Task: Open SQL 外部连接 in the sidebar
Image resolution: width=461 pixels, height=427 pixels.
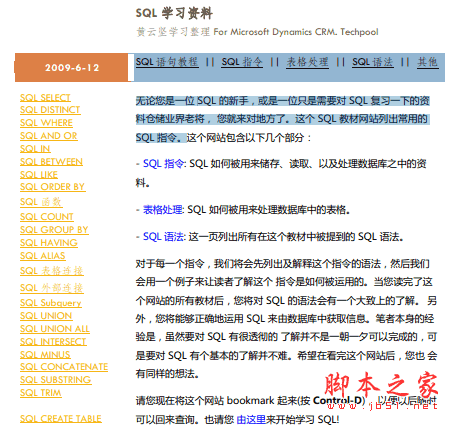Action: (x=52, y=288)
